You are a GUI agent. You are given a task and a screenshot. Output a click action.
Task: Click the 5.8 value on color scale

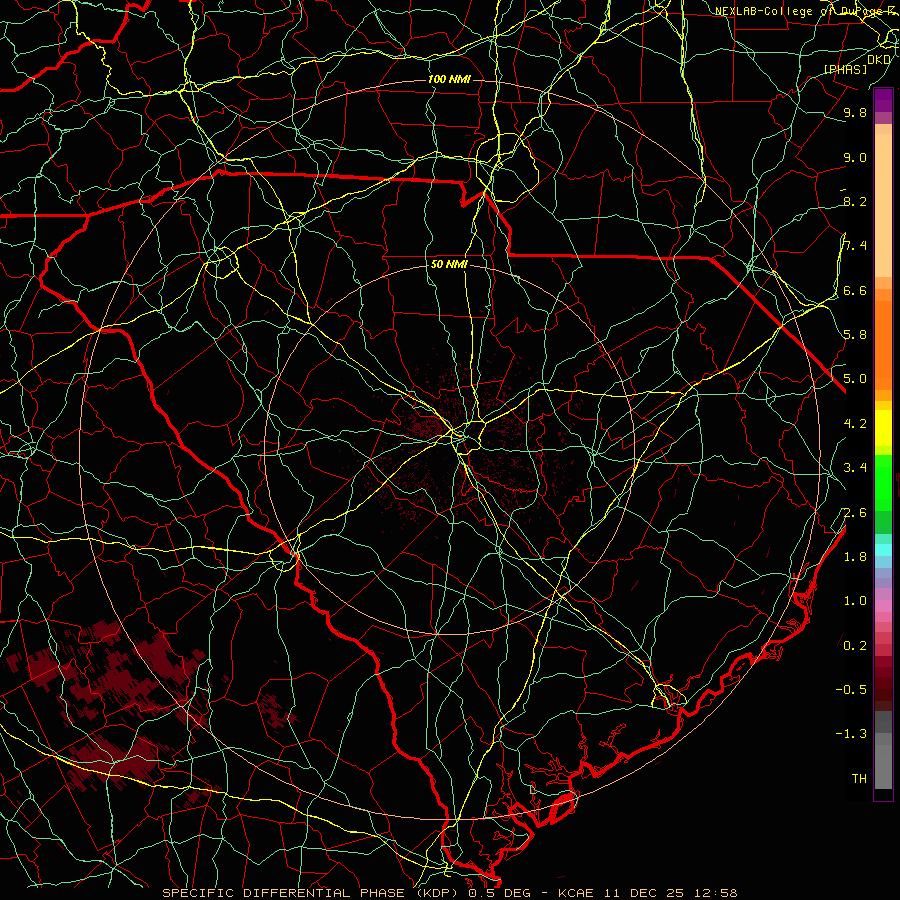point(855,335)
